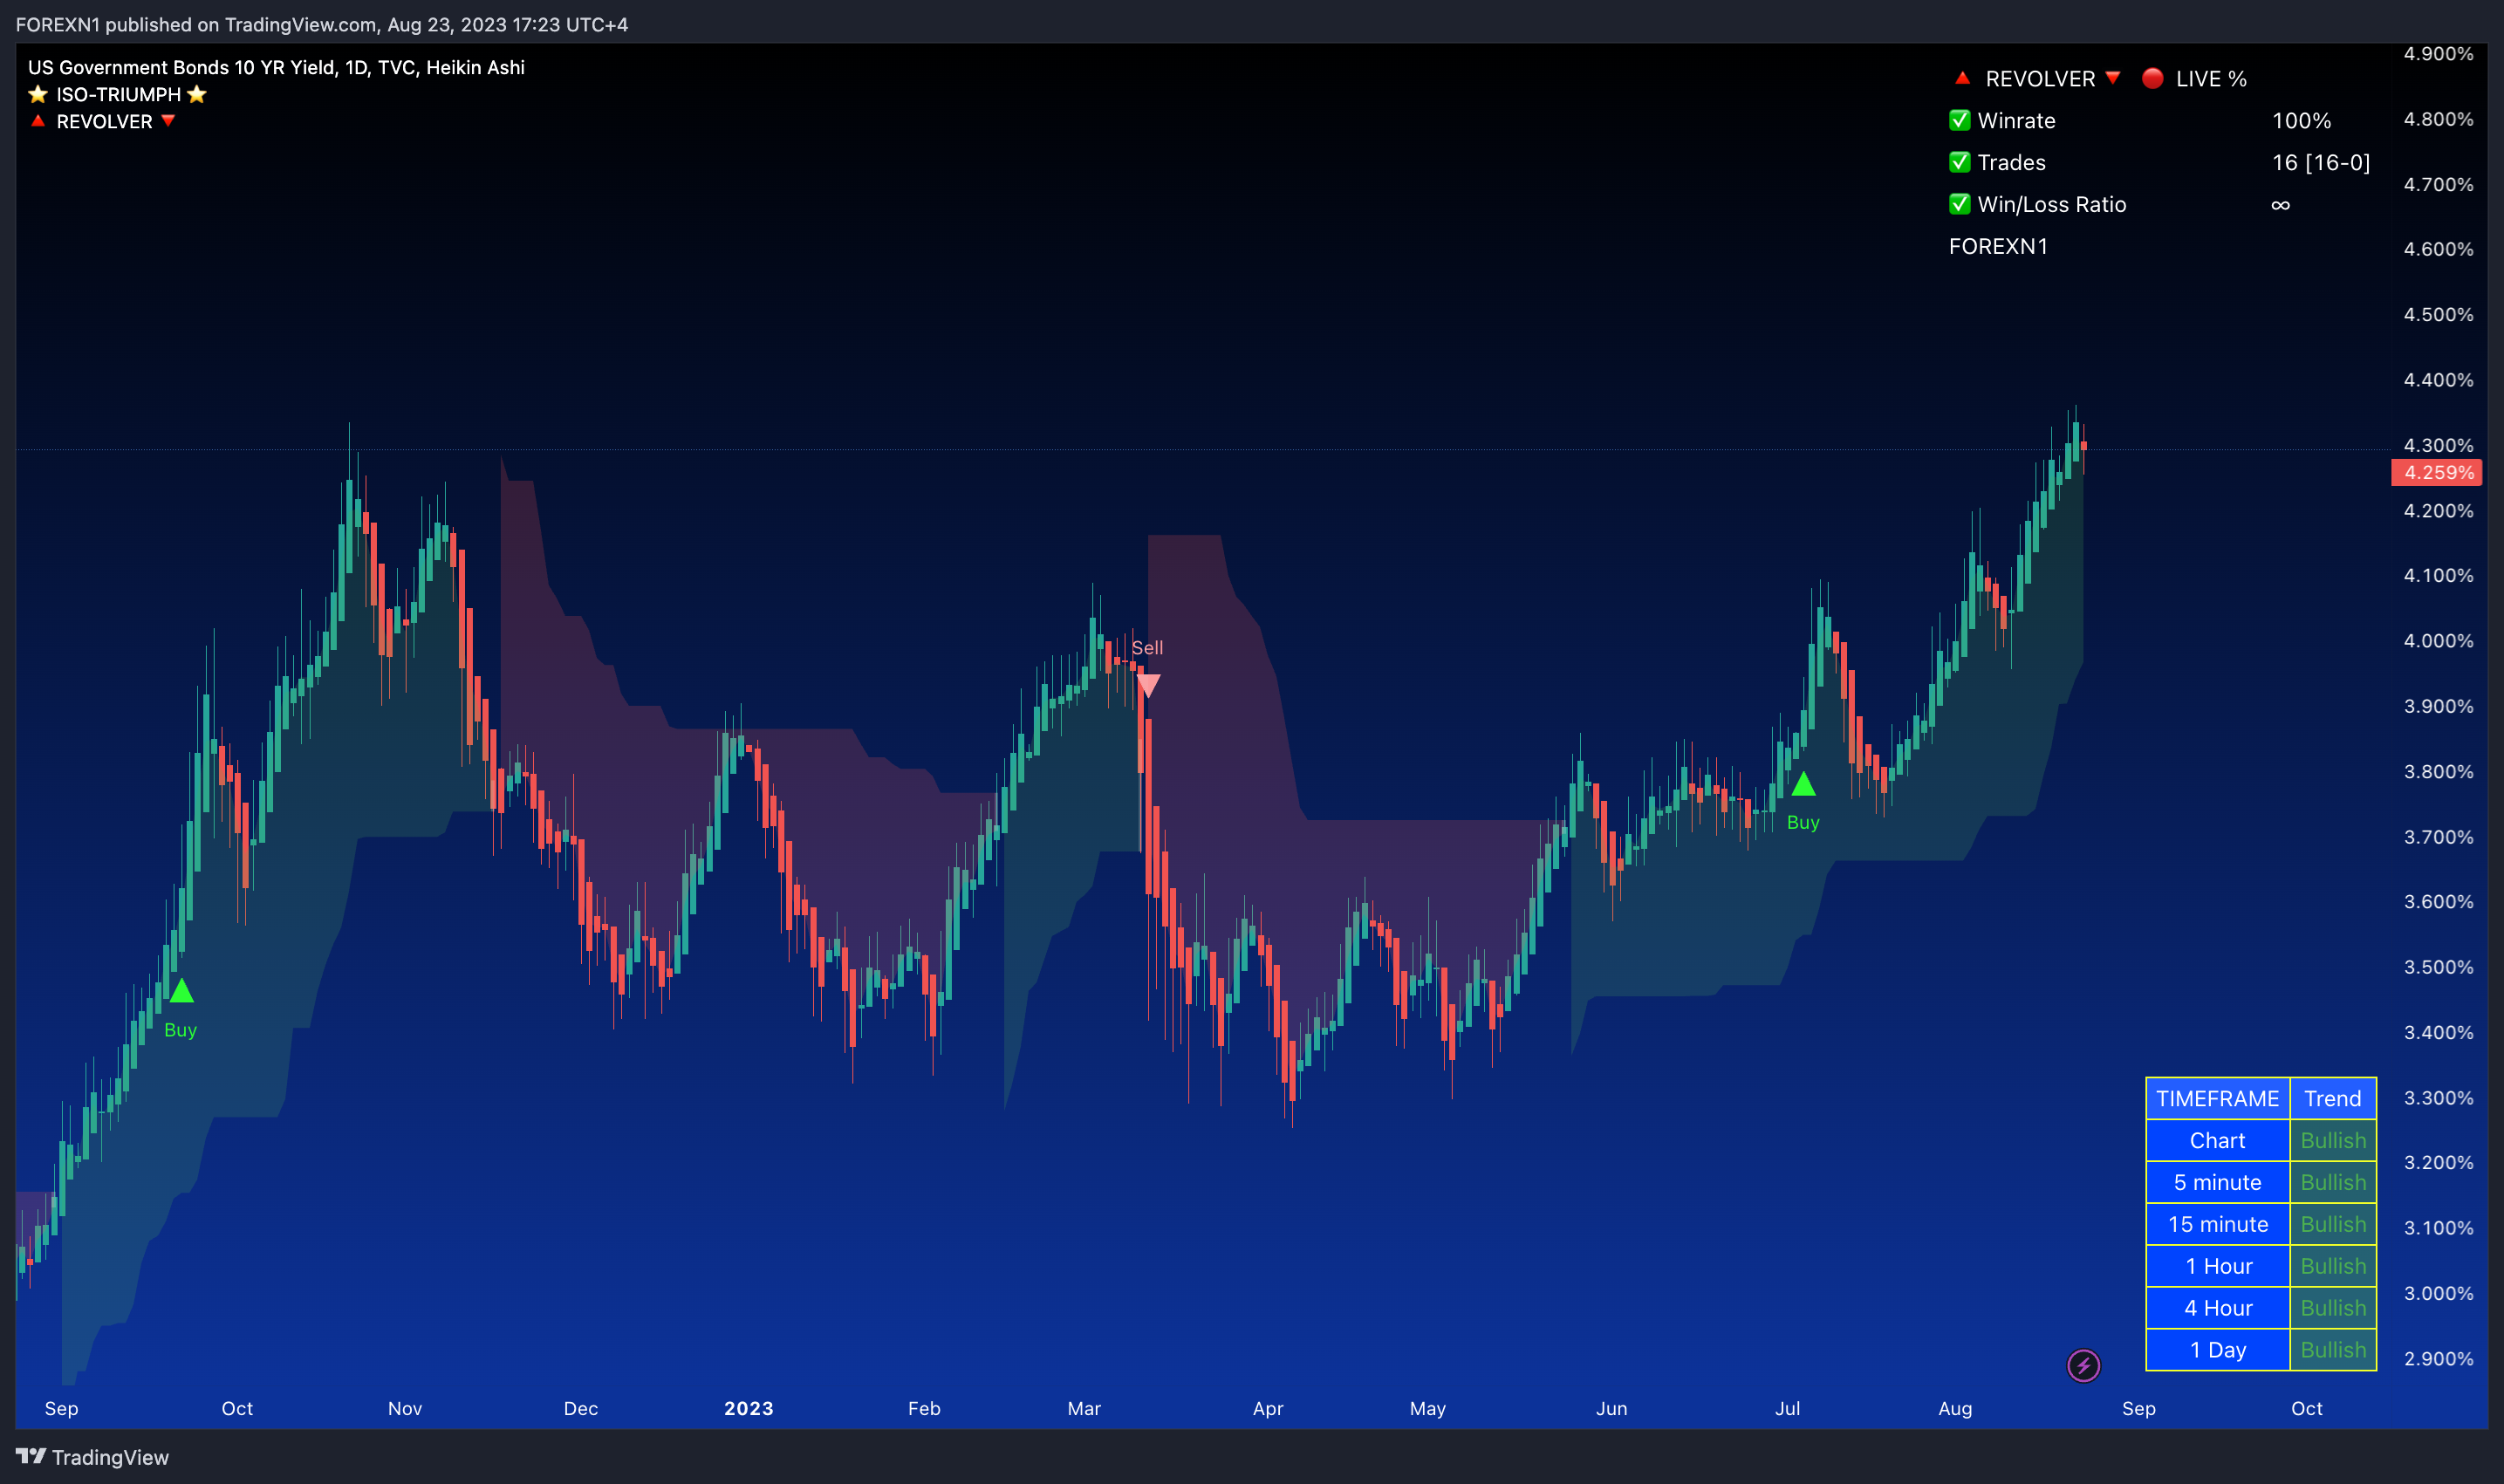Viewport: 2504px width, 1484px height.
Task: Click the FOREXN1 label in stats panel
Action: pos(1998,246)
